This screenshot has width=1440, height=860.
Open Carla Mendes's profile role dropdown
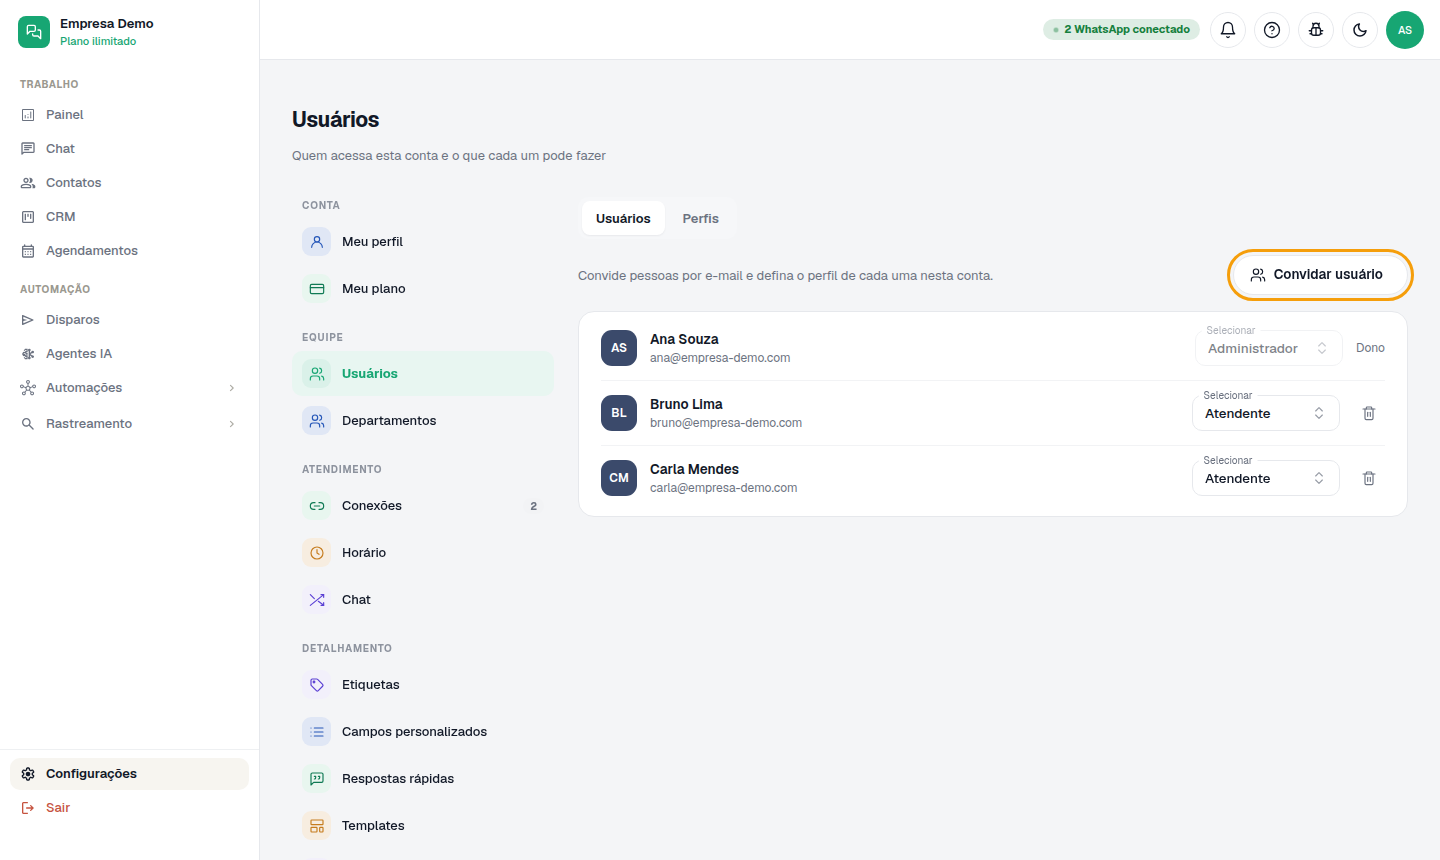(1266, 478)
